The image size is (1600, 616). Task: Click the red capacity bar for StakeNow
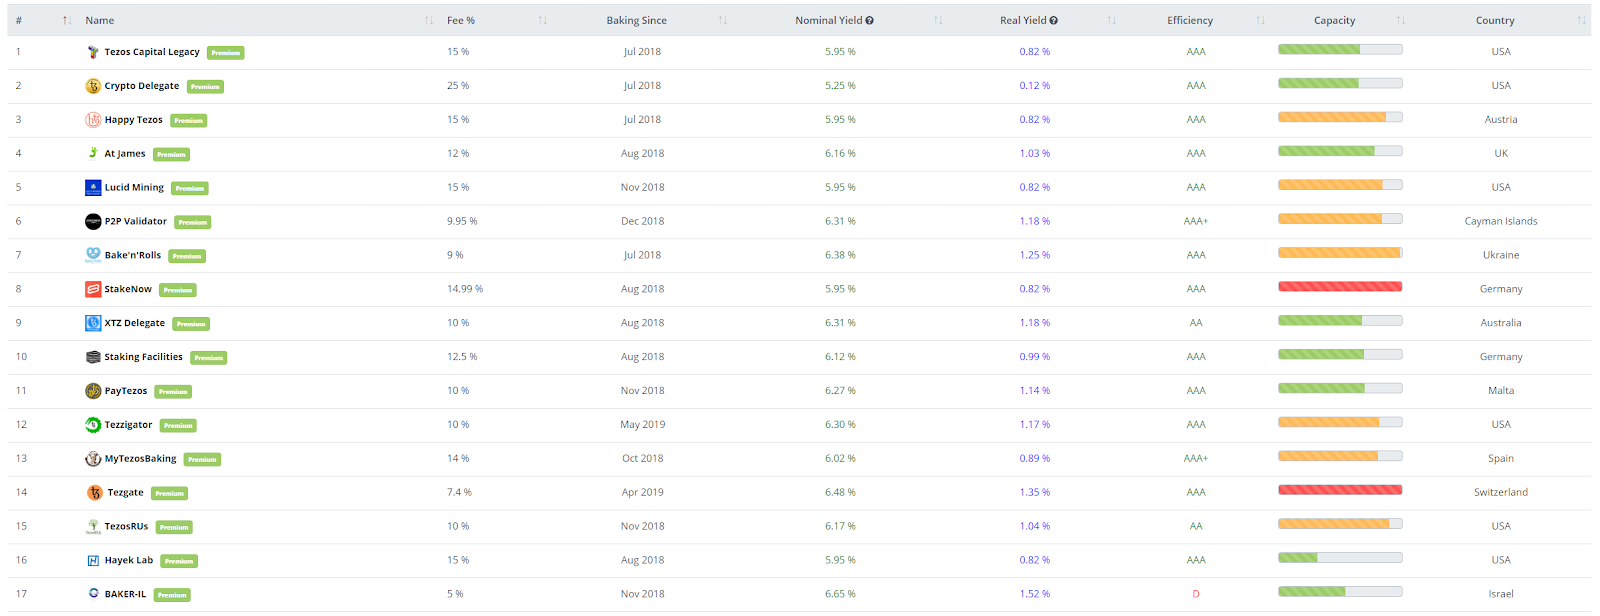(1340, 287)
